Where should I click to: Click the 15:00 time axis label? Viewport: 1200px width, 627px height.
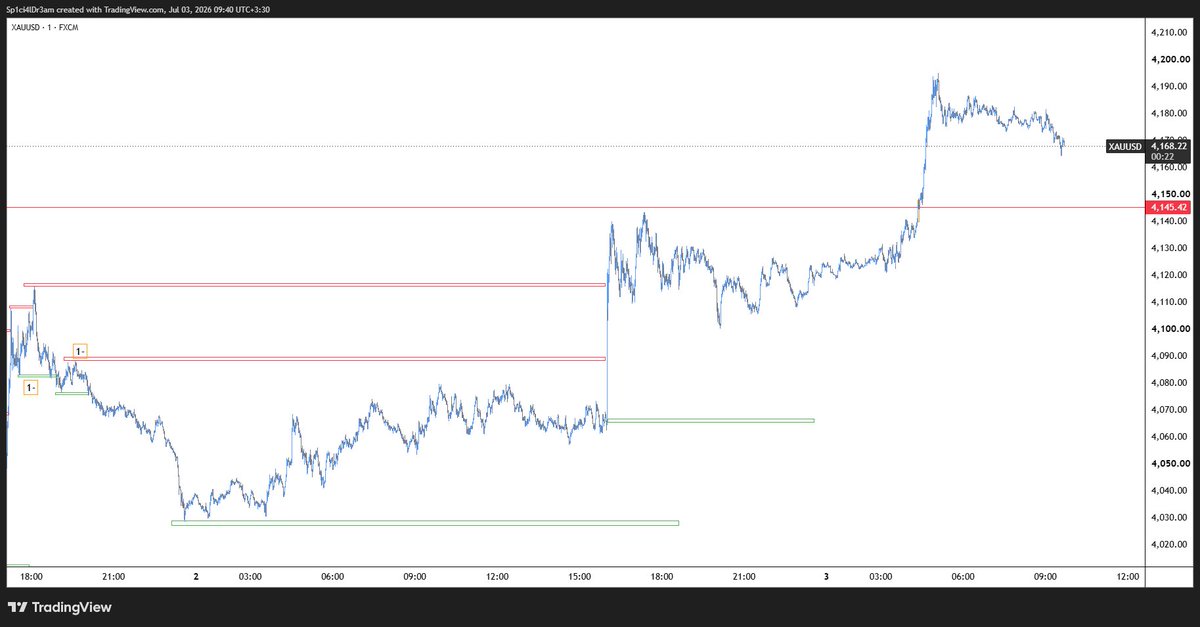[x=579, y=577]
